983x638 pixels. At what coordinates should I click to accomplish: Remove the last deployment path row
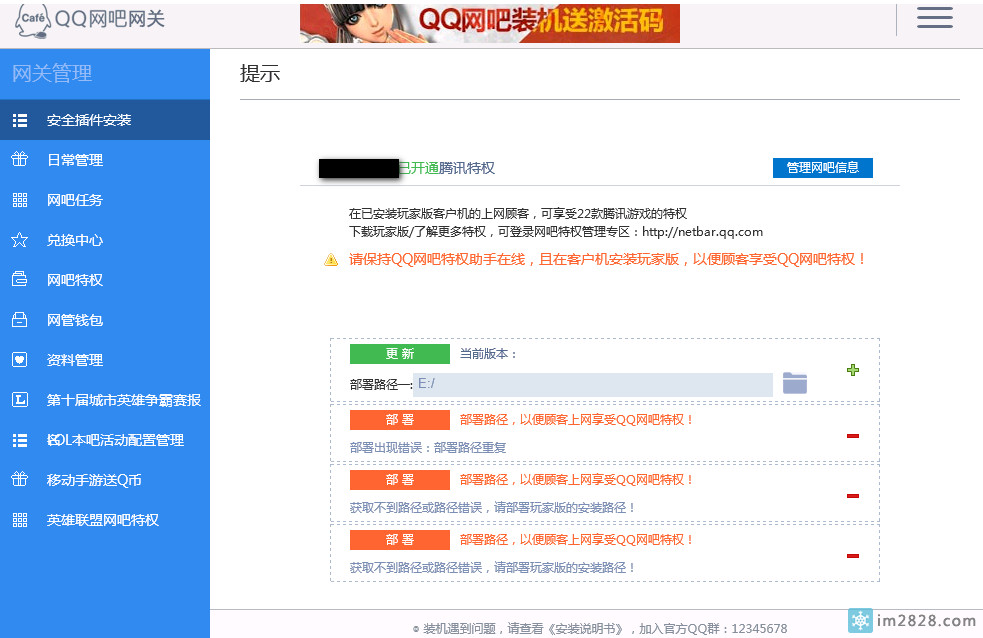click(853, 556)
